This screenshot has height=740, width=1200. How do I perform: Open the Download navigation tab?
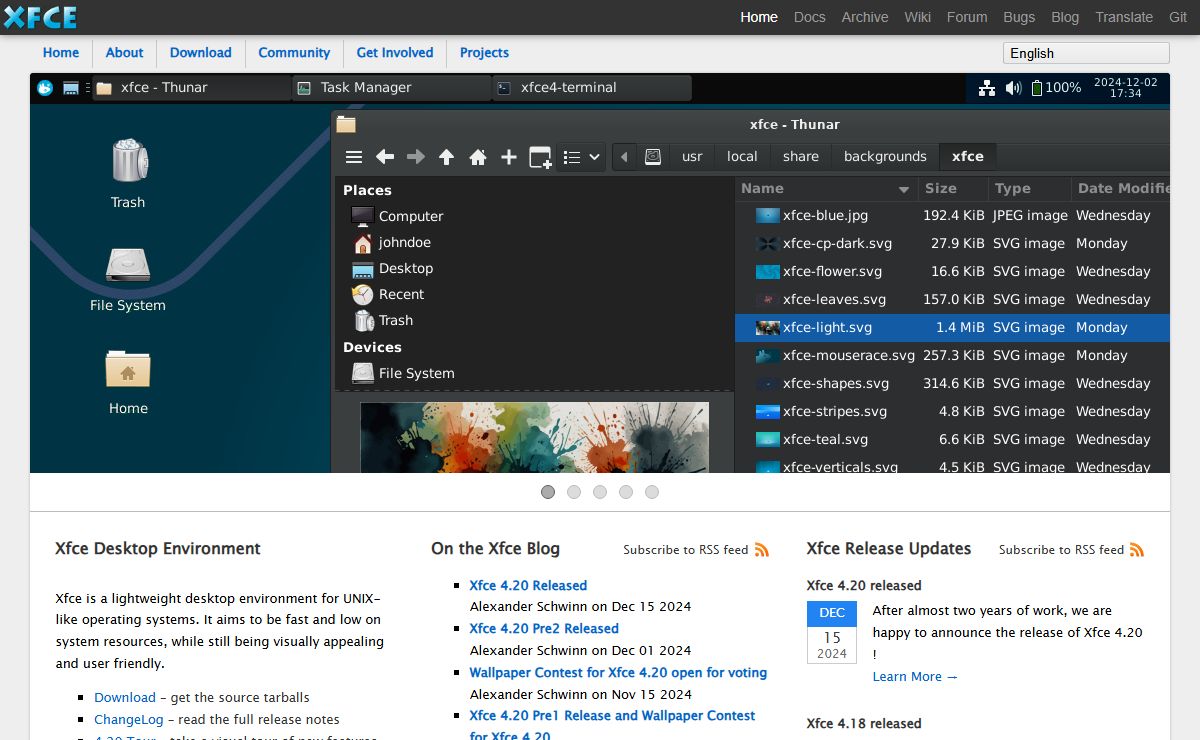point(201,53)
